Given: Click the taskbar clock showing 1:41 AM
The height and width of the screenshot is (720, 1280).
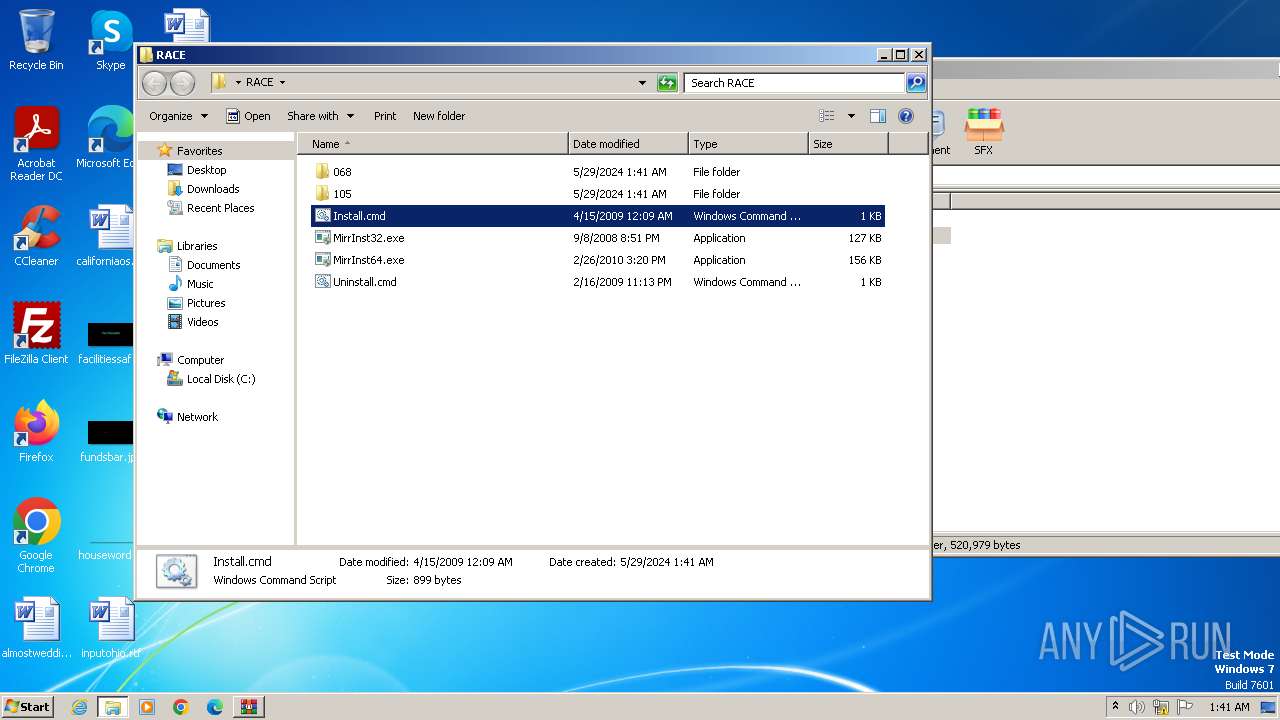Looking at the screenshot, I should [x=1229, y=707].
